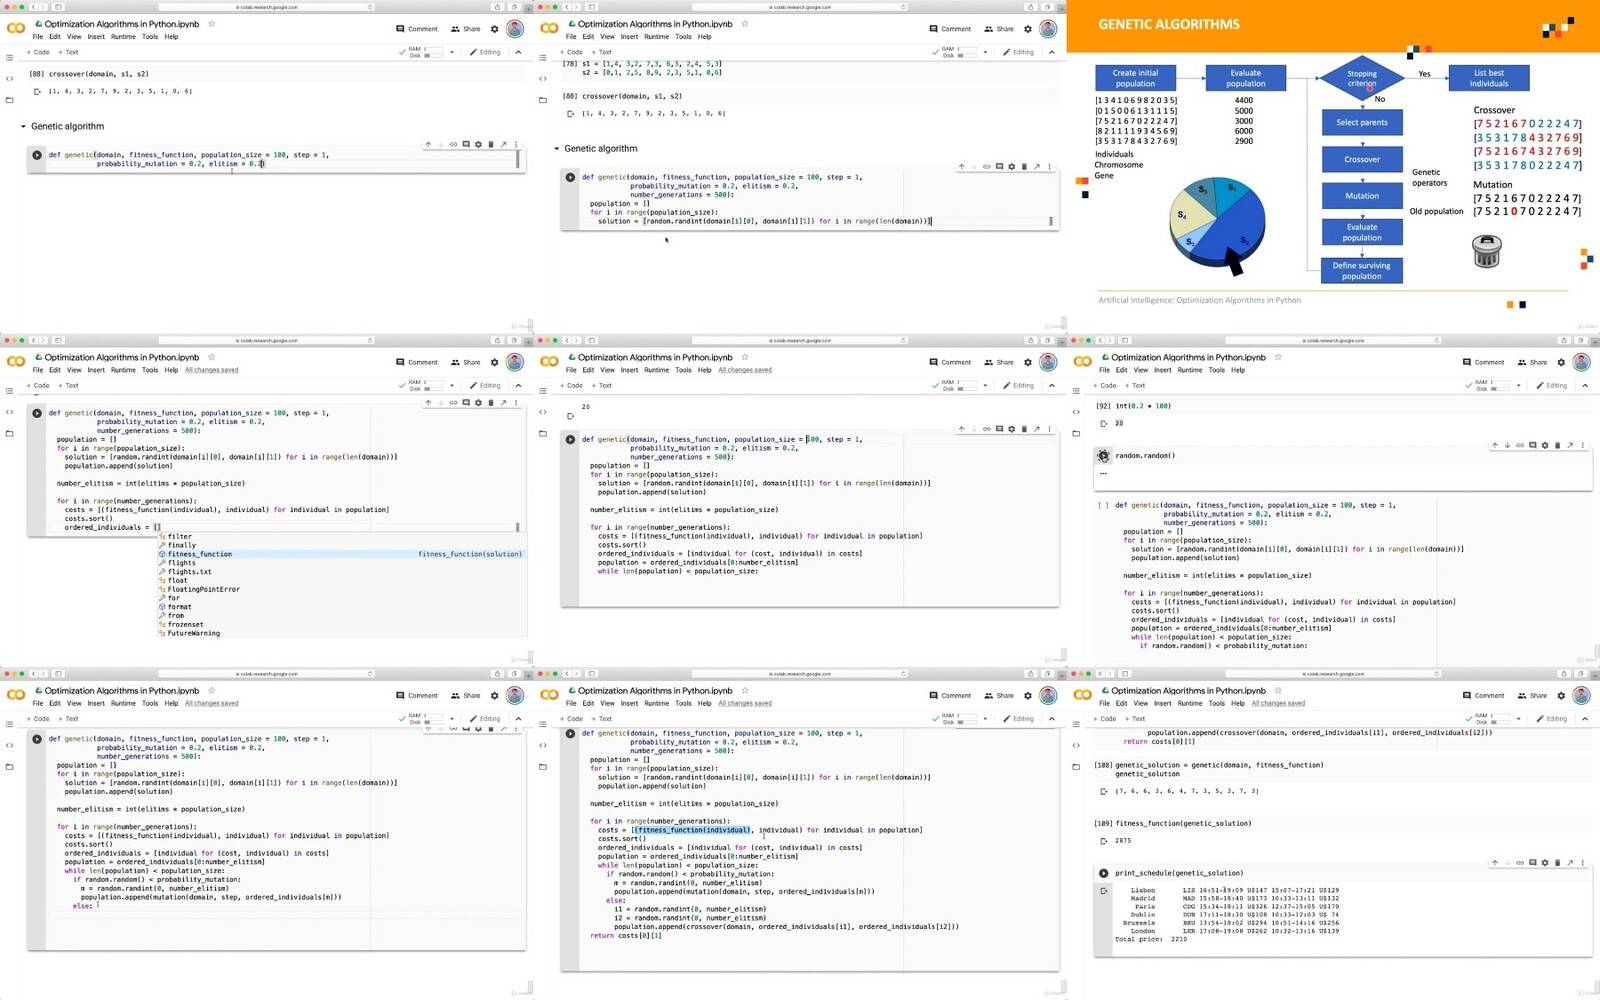The image size is (1600, 1000).
Task: Open Editing mode dropdown in the autocomplete window
Action: (x=485, y=385)
